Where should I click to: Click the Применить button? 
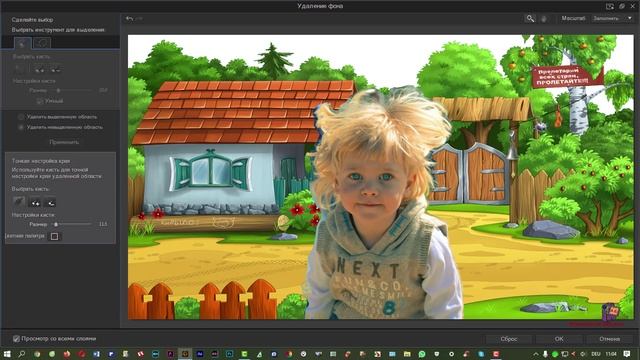pos(64,142)
